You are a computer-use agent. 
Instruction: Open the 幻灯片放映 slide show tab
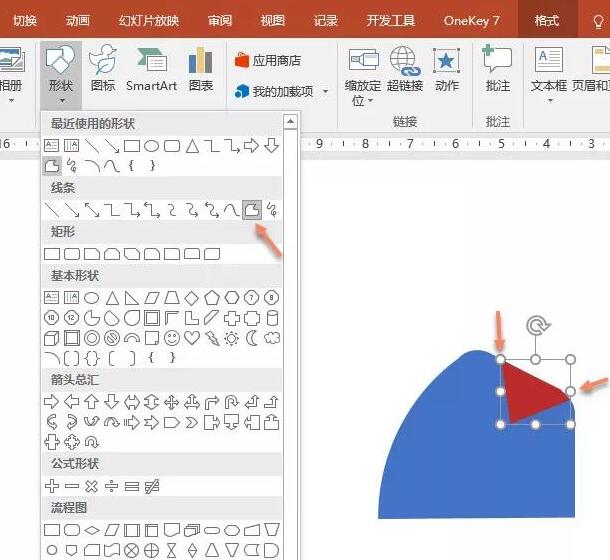(x=149, y=20)
